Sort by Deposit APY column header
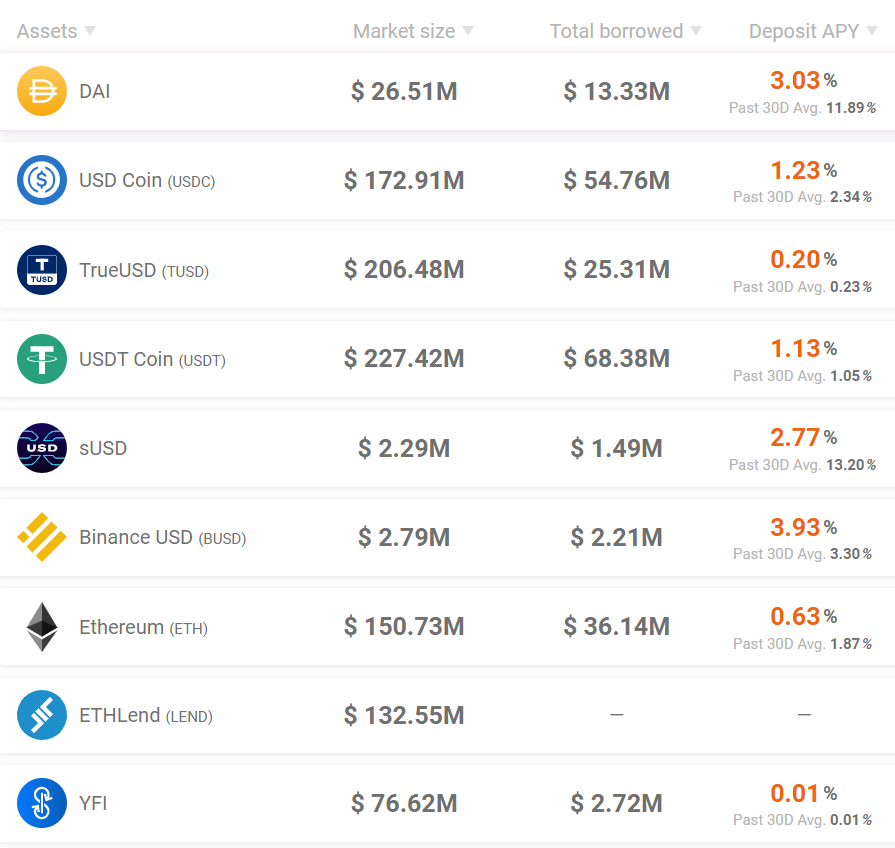Screen dimensions: 895x848 813,31
